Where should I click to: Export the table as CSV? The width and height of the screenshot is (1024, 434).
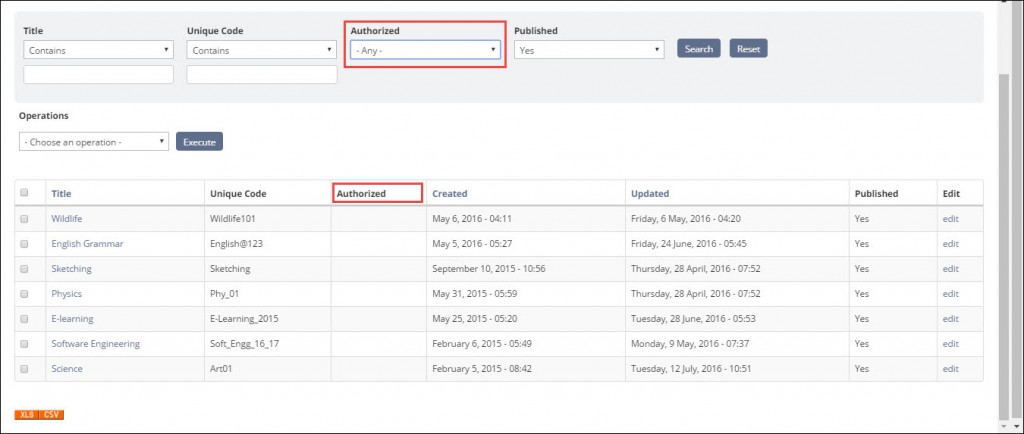coord(52,415)
